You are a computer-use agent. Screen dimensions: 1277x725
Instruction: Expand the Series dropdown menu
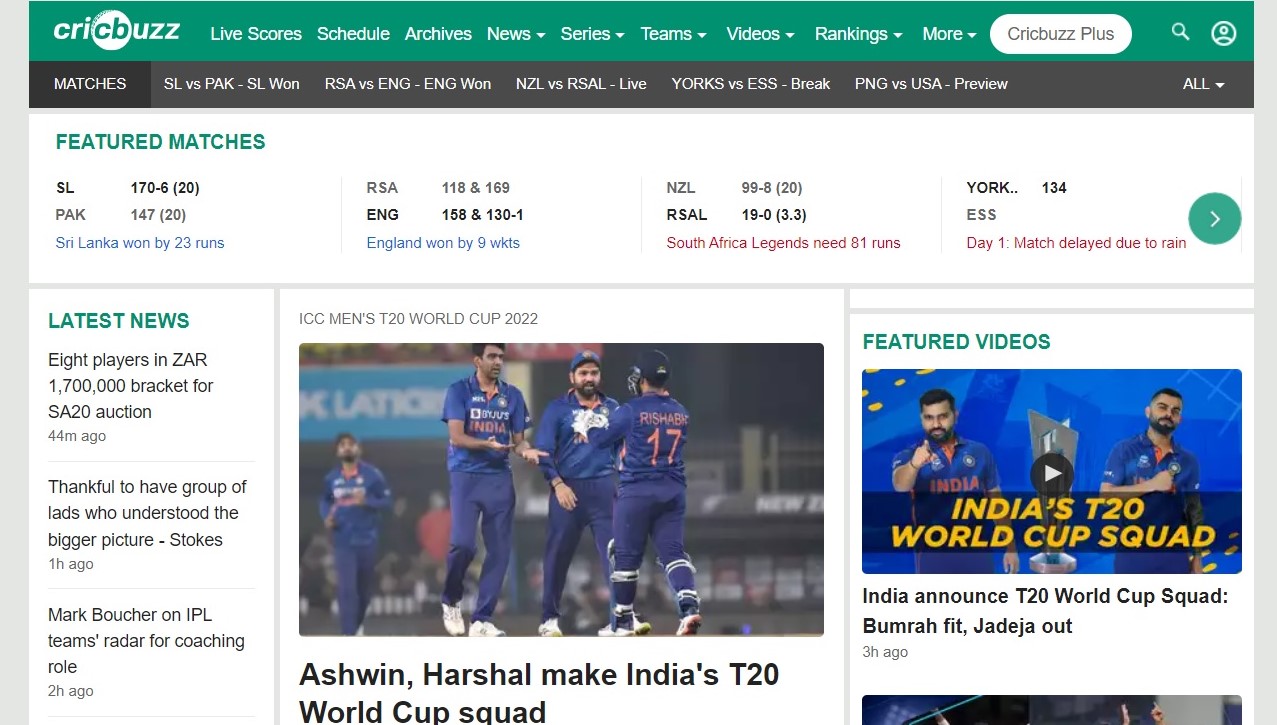592,34
